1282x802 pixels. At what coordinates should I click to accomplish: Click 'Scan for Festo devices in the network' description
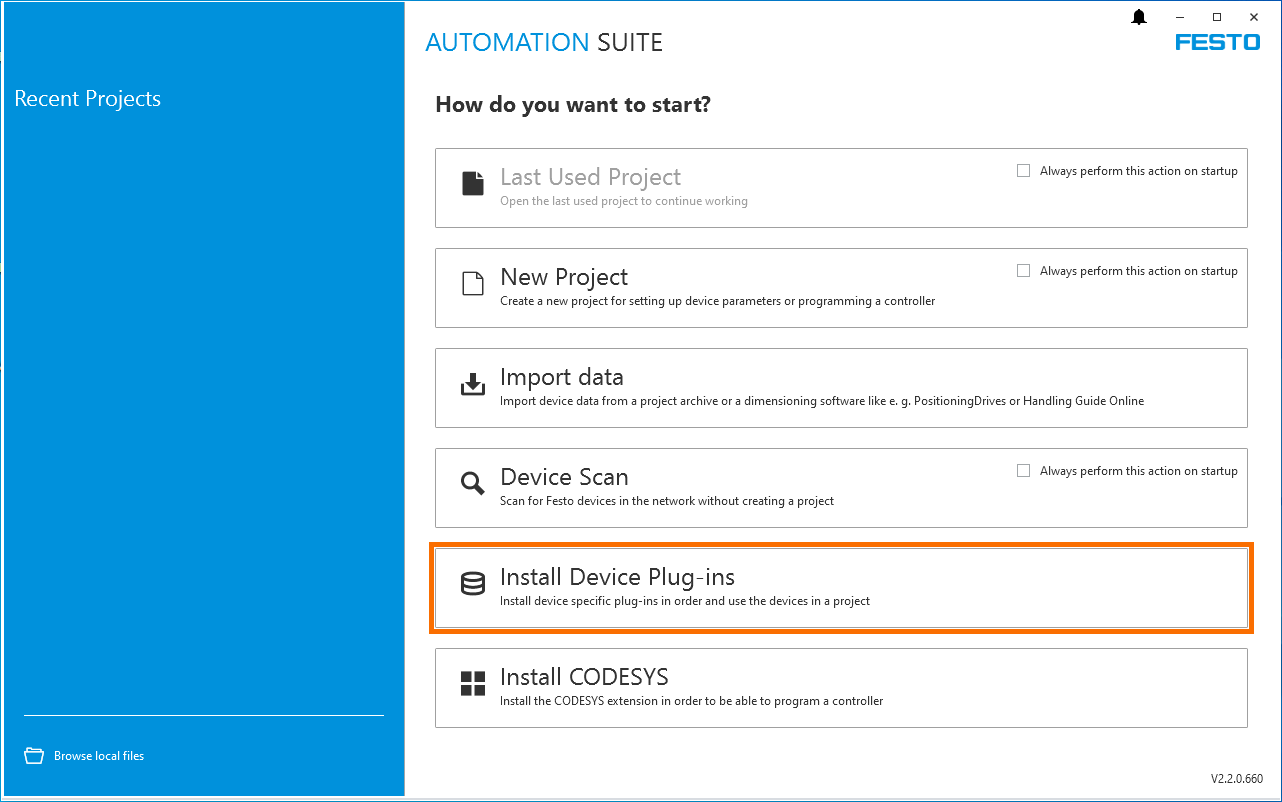[667, 501]
